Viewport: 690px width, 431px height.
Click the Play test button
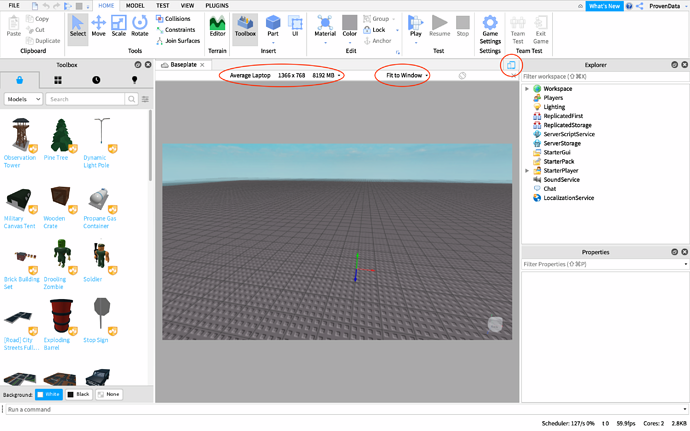tap(415, 26)
